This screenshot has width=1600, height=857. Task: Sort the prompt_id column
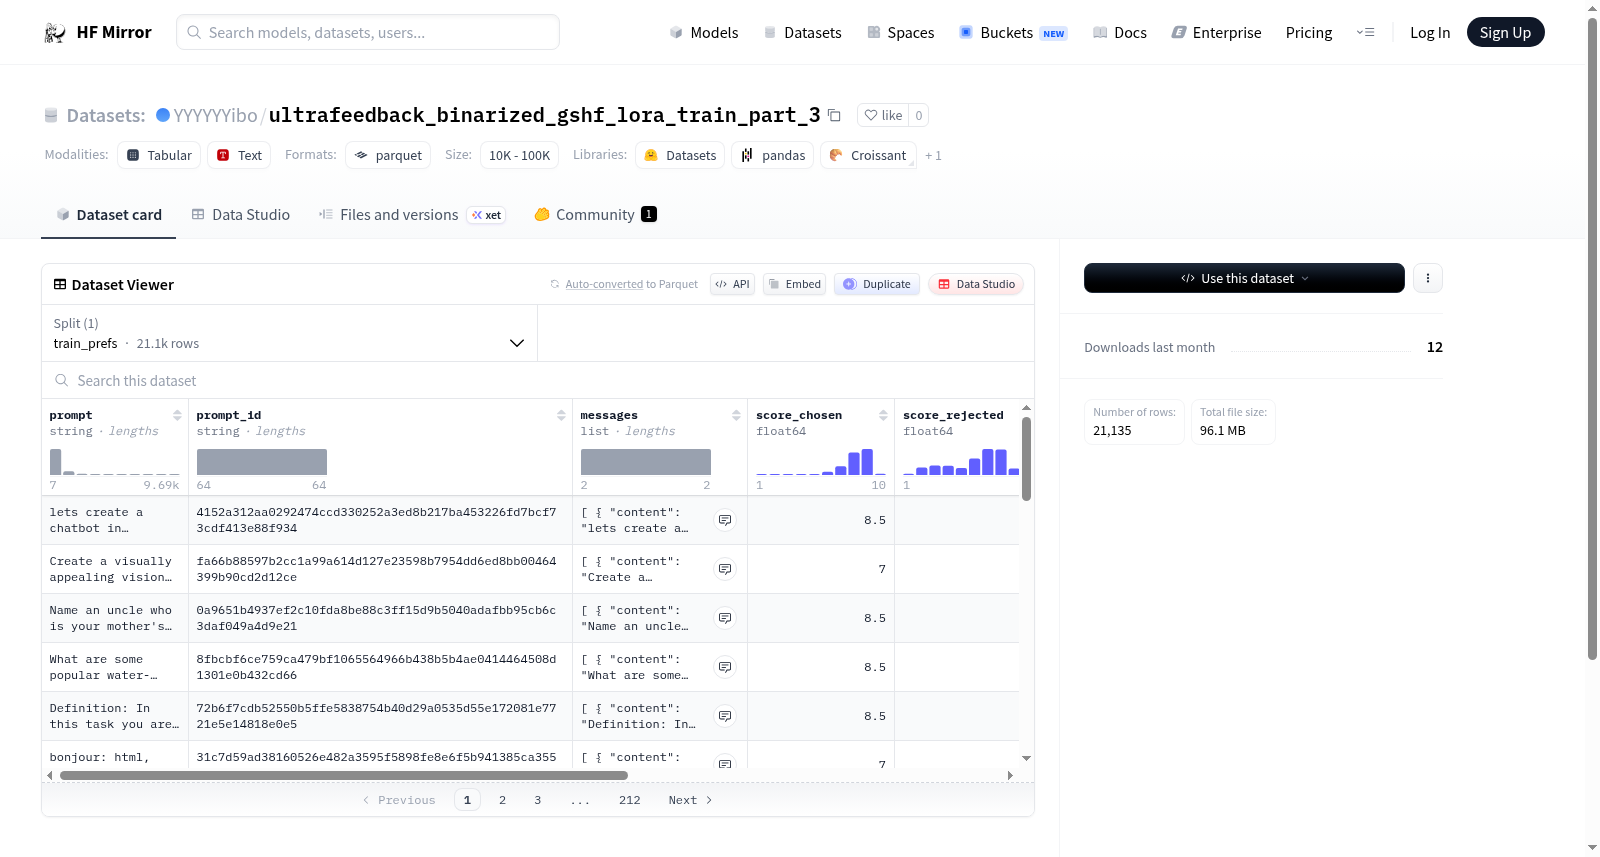point(561,415)
